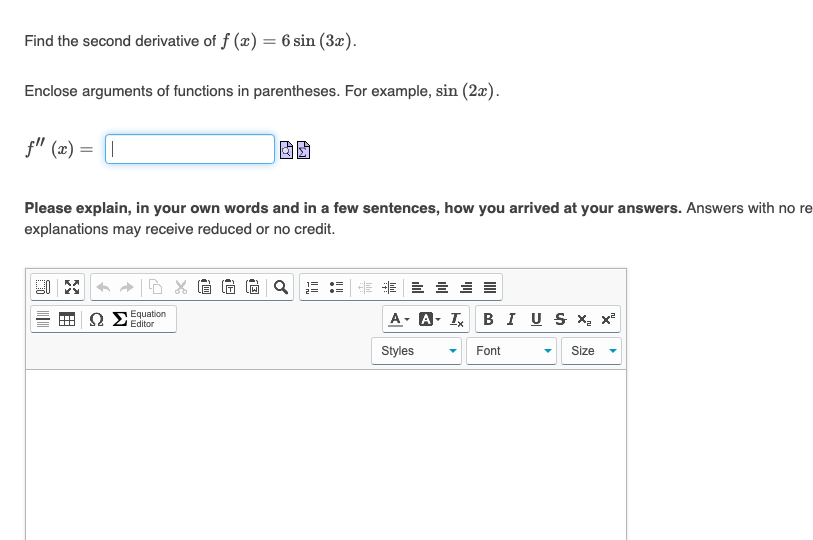Toggle subscript formatting

pyautogui.click(x=584, y=319)
